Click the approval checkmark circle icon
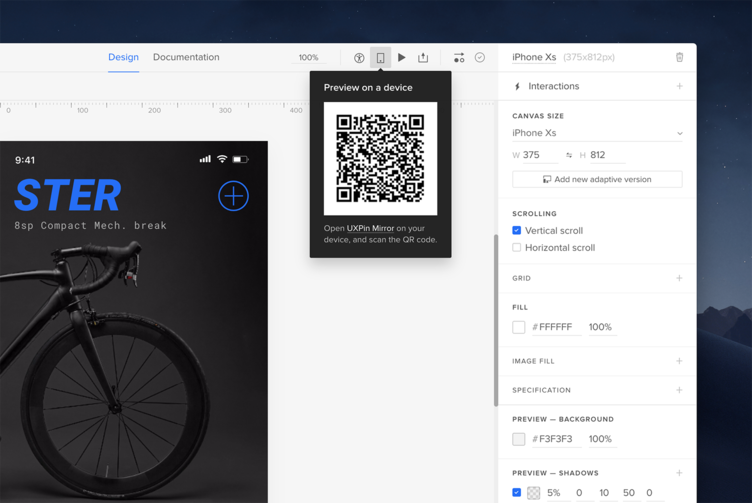Image resolution: width=752 pixels, height=503 pixels. pos(480,58)
